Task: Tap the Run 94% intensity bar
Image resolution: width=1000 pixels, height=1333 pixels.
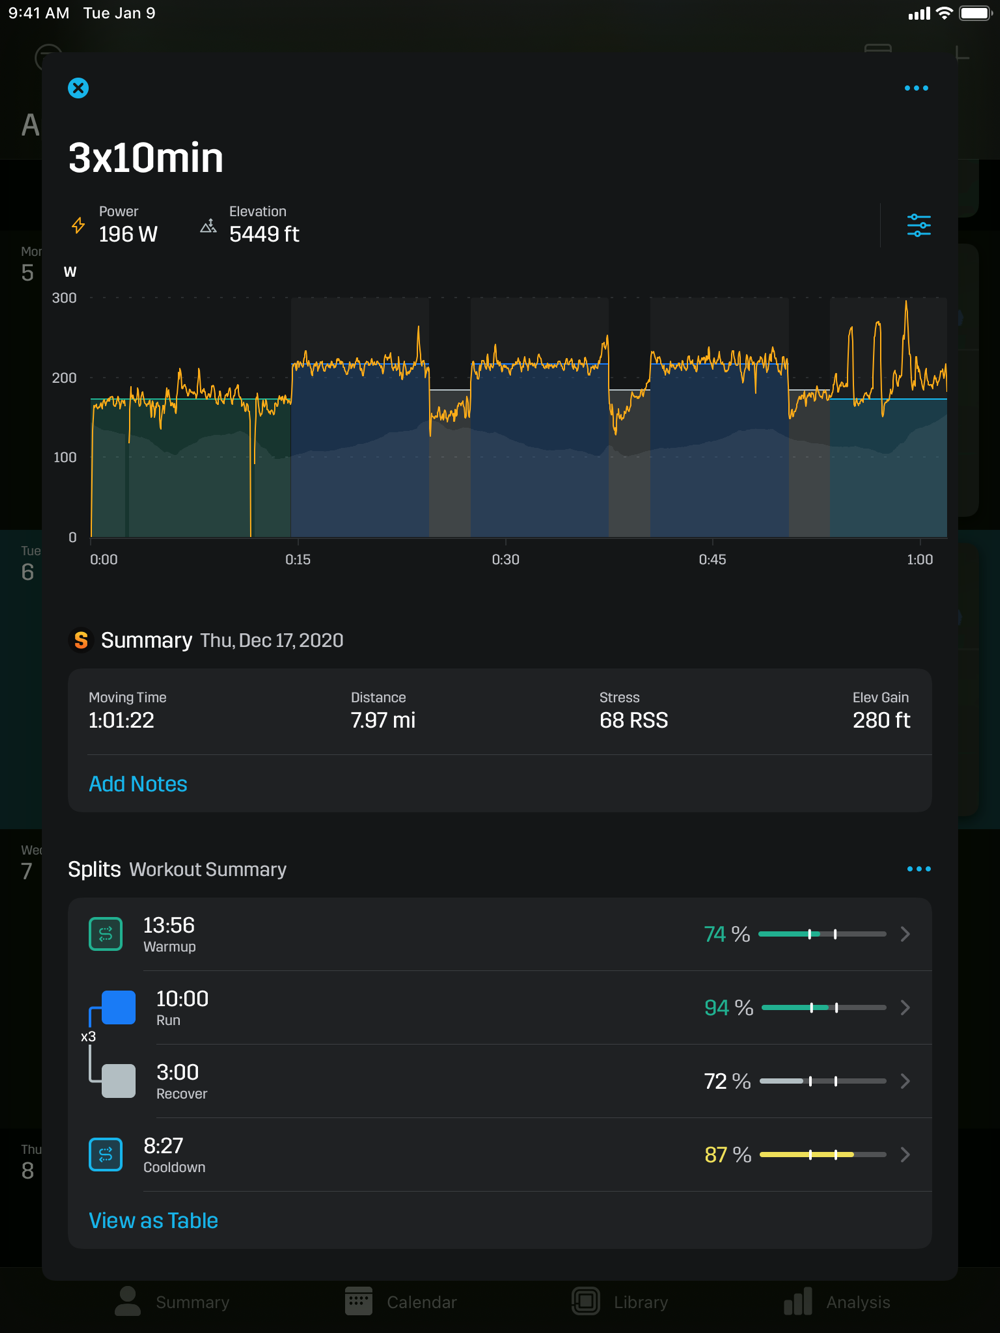Action: (822, 1008)
